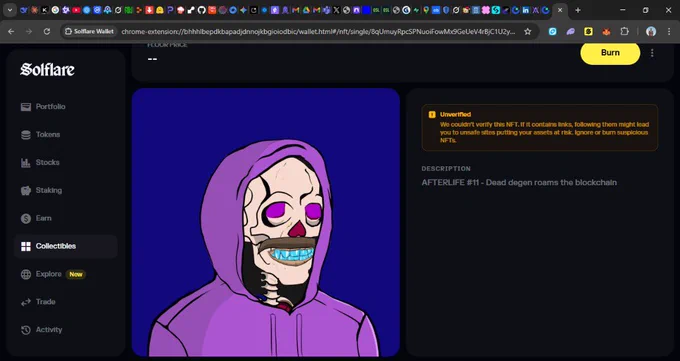Click the Unverified warning icon
This screenshot has width=680, height=361.
pyautogui.click(x=432, y=115)
